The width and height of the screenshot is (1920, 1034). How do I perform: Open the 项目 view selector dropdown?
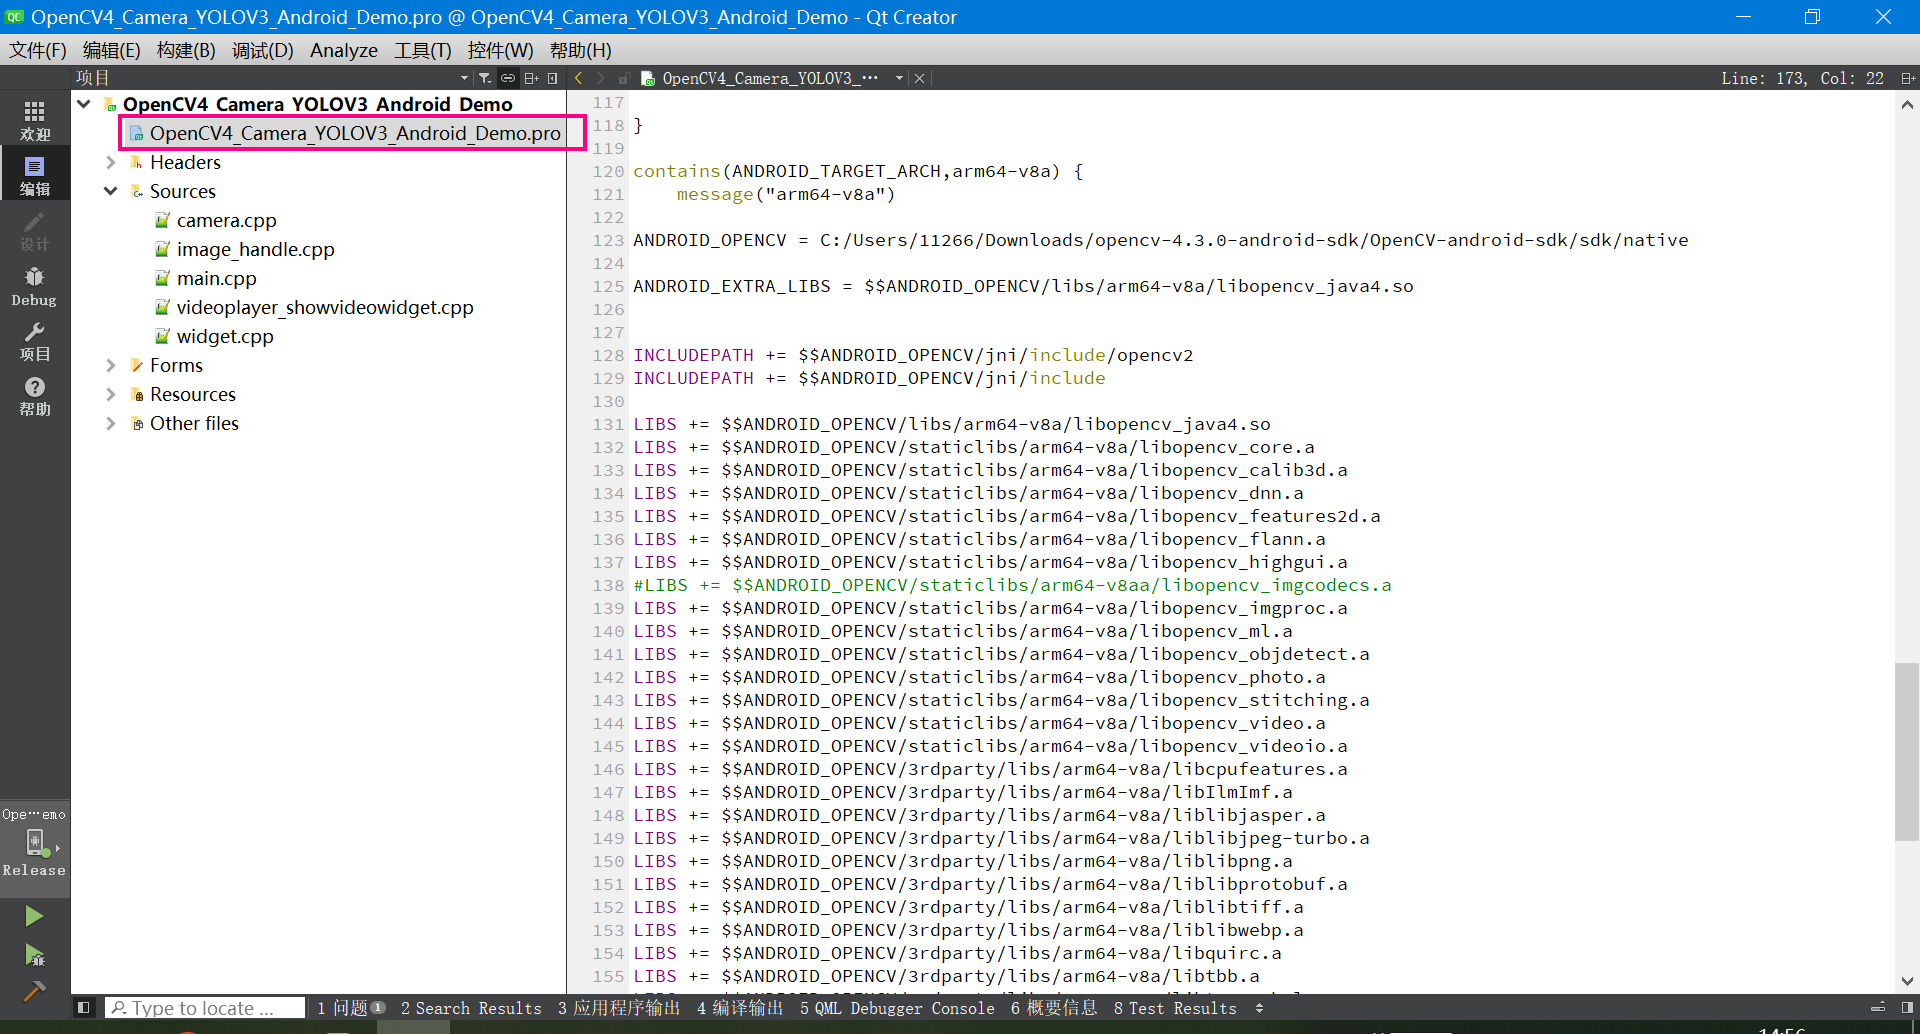(x=464, y=78)
